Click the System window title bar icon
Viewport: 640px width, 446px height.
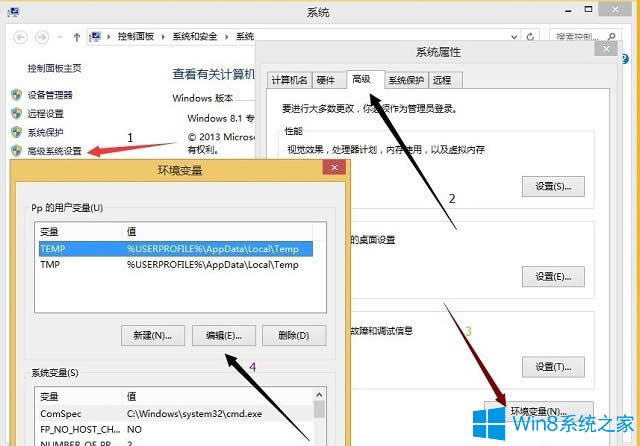[x=13, y=12]
